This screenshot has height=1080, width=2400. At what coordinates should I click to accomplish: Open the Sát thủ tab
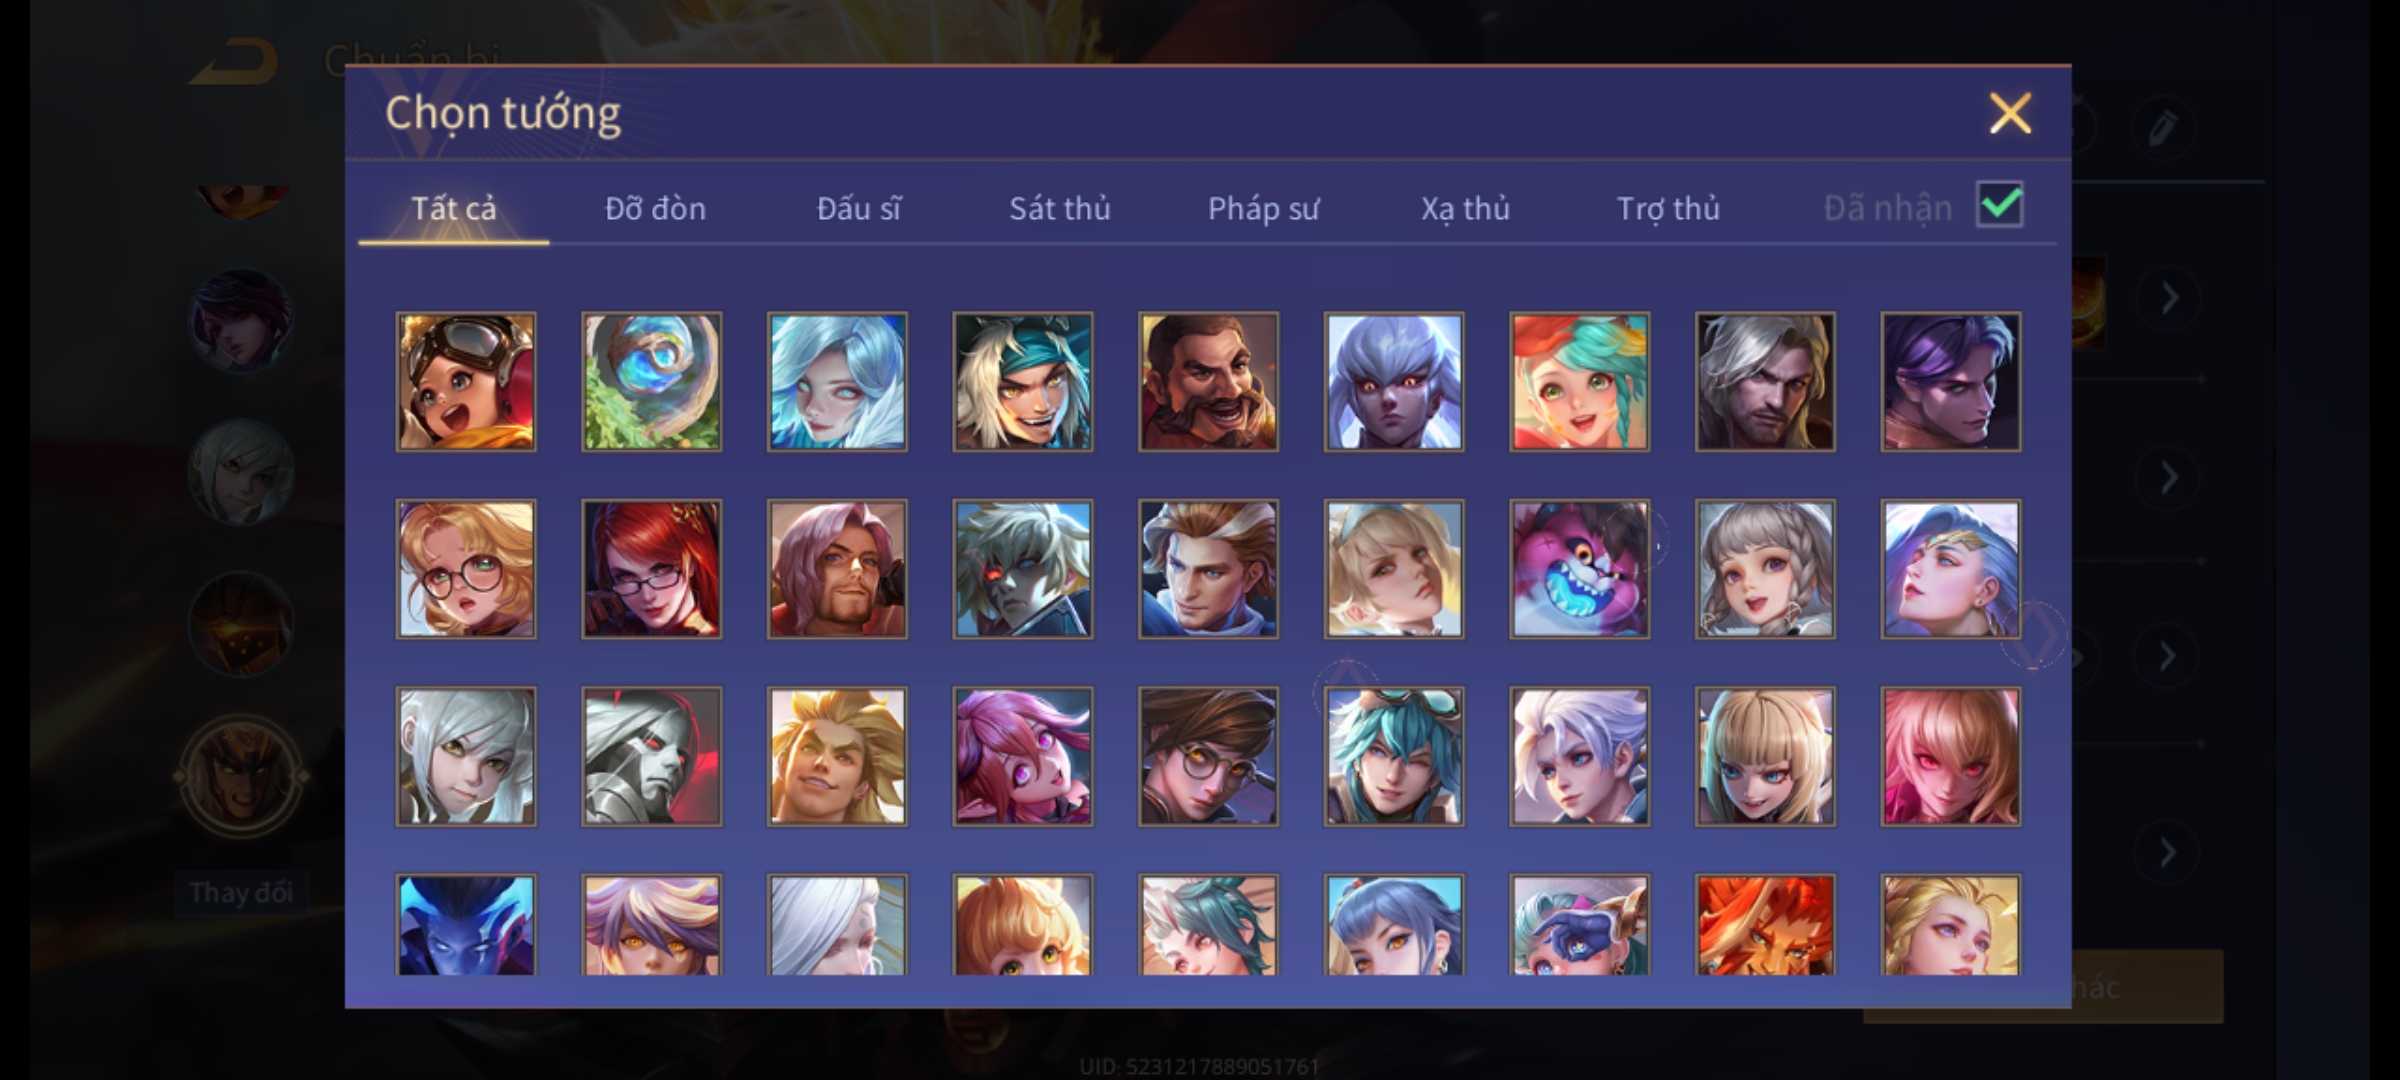click(1060, 208)
